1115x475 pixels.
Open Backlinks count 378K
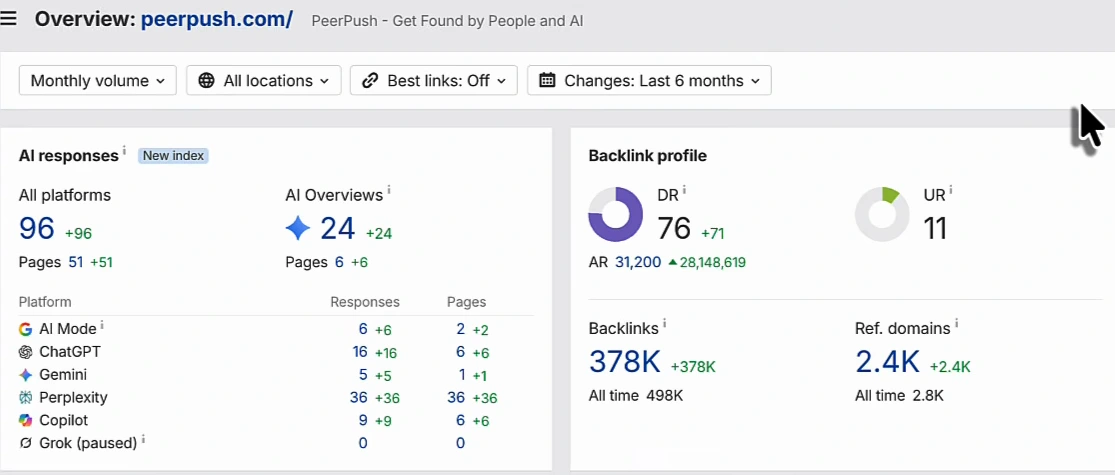pyautogui.click(x=625, y=362)
